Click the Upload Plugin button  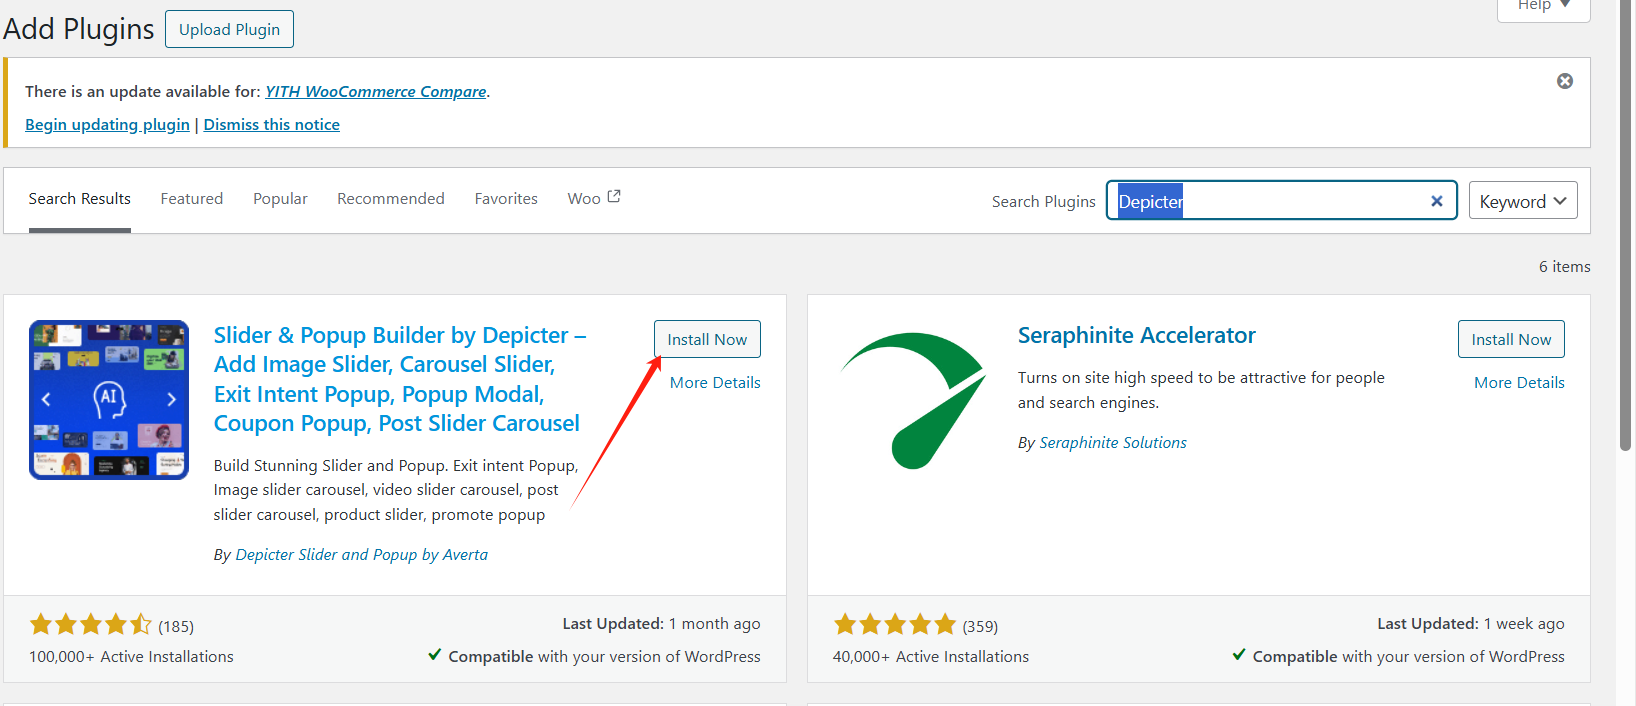229,29
